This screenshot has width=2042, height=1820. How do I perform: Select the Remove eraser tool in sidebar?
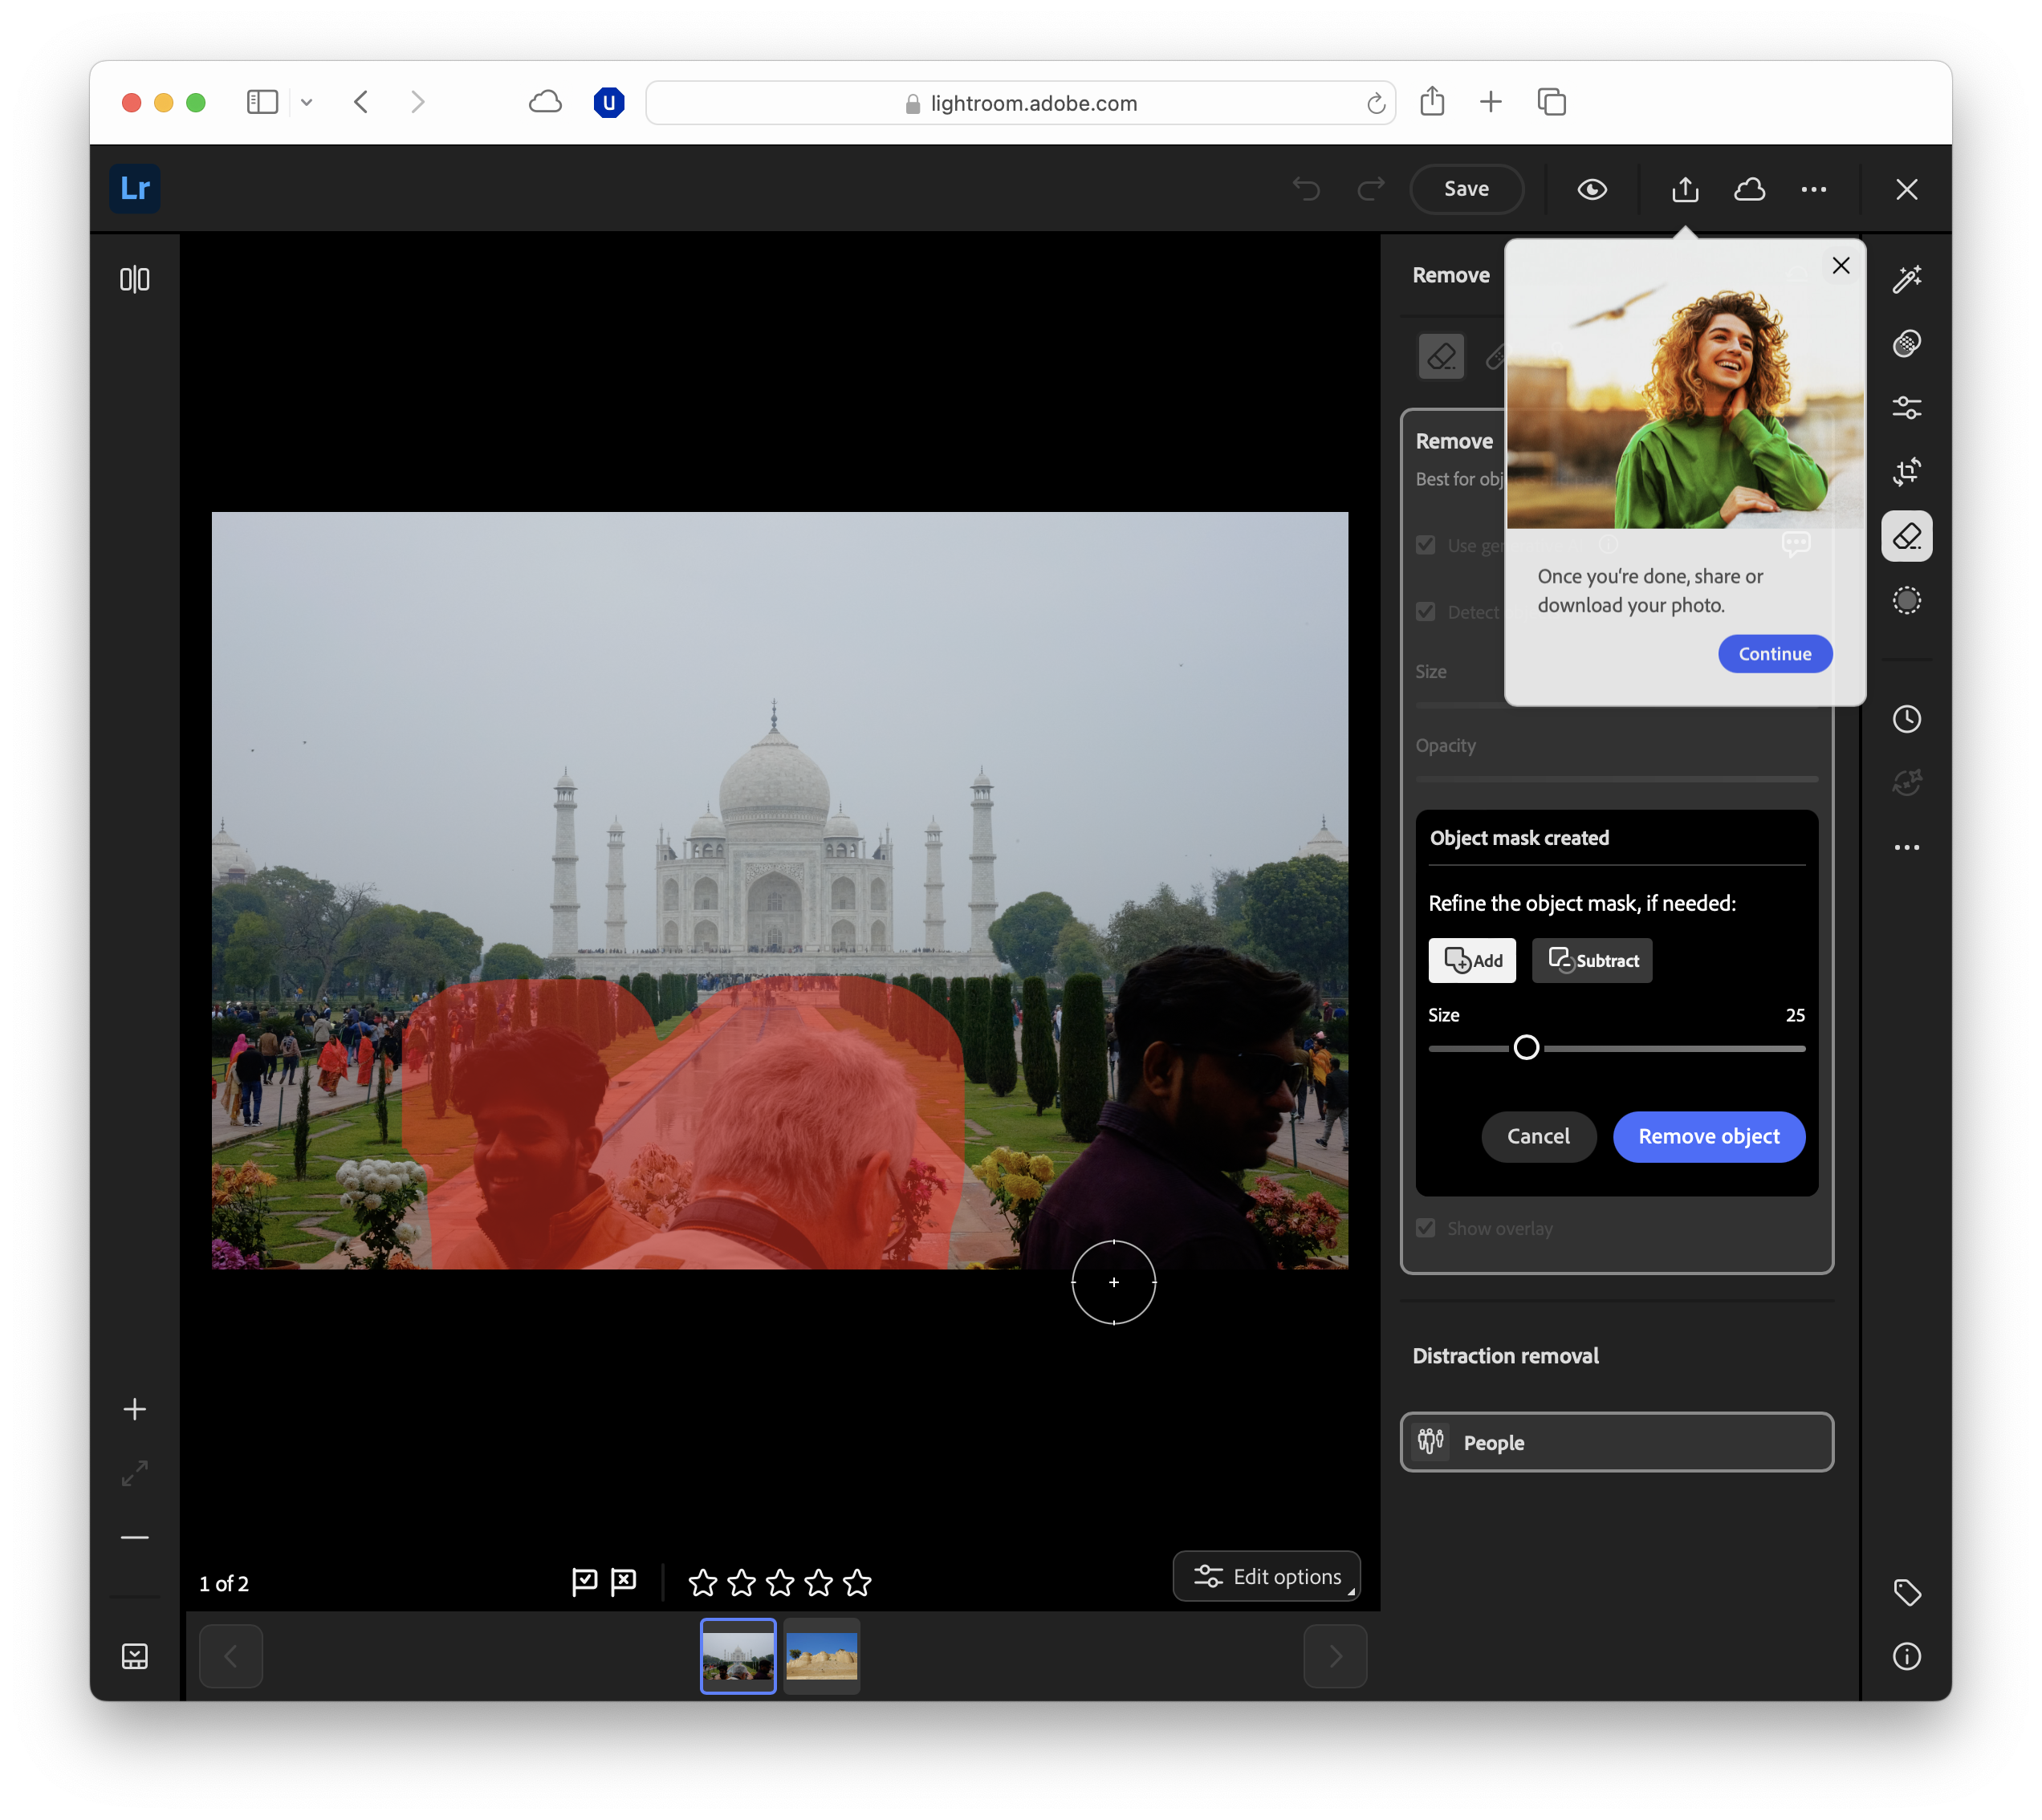pyautogui.click(x=1906, y=536)
